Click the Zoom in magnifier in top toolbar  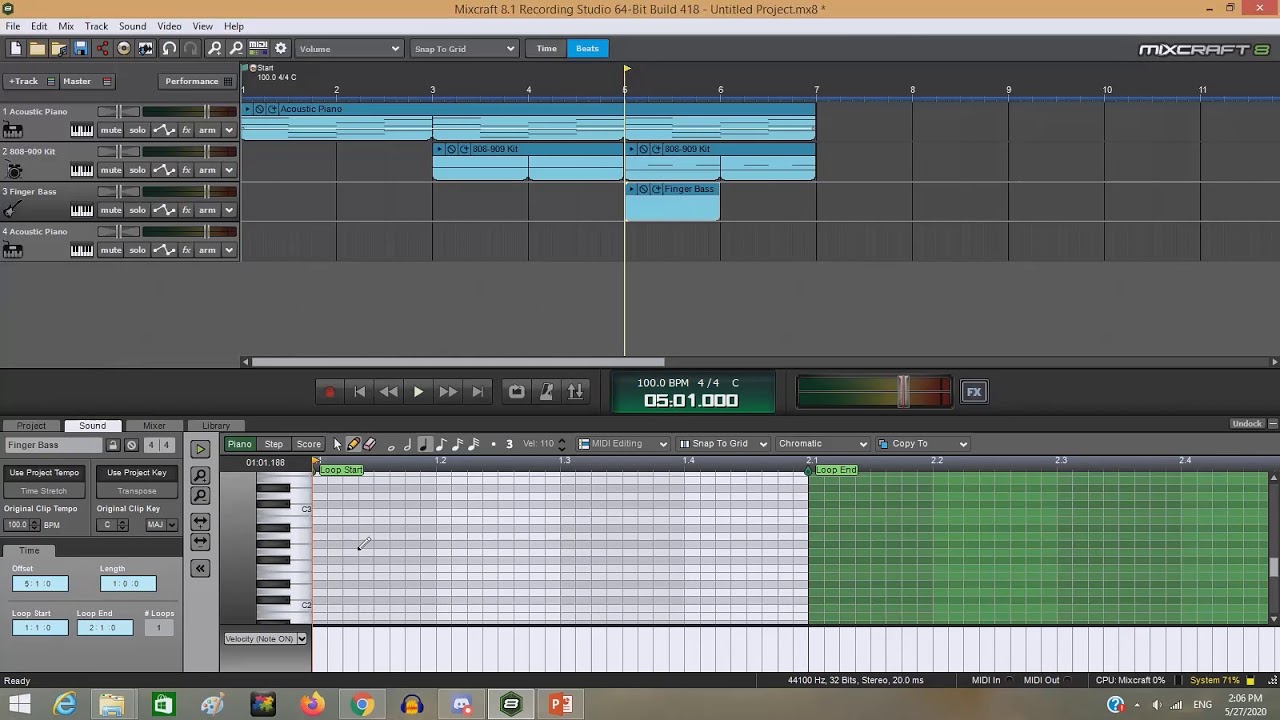[215, 48]
